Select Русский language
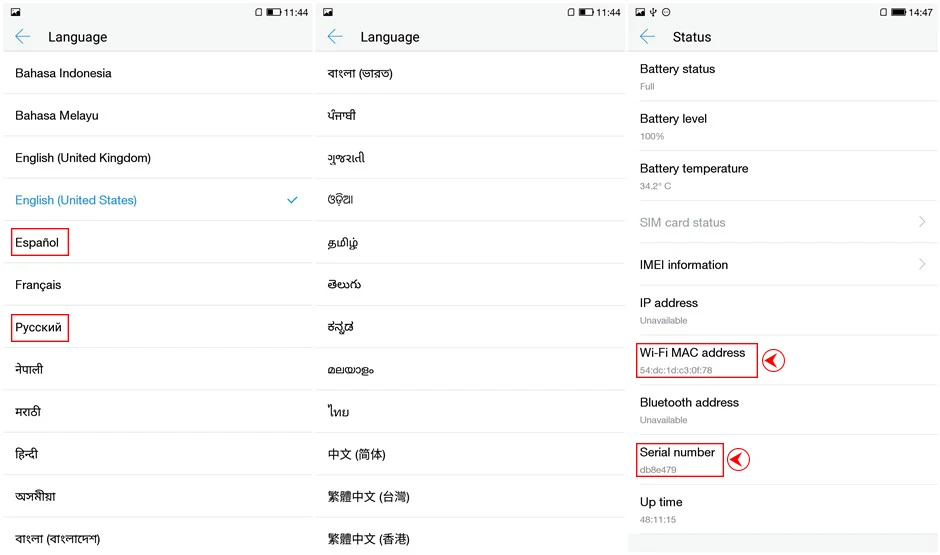This screenshot has width=940, height=555. [158, 327]
